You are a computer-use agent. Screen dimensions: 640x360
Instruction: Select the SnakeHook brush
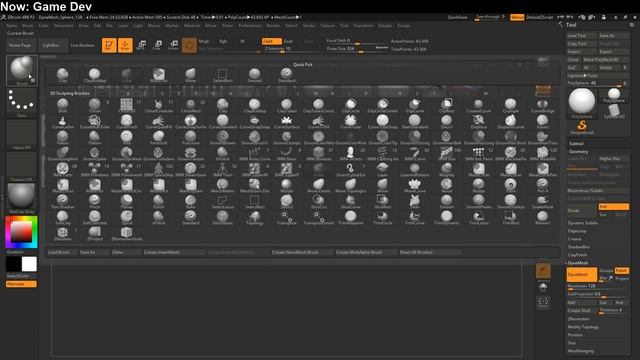542,202
